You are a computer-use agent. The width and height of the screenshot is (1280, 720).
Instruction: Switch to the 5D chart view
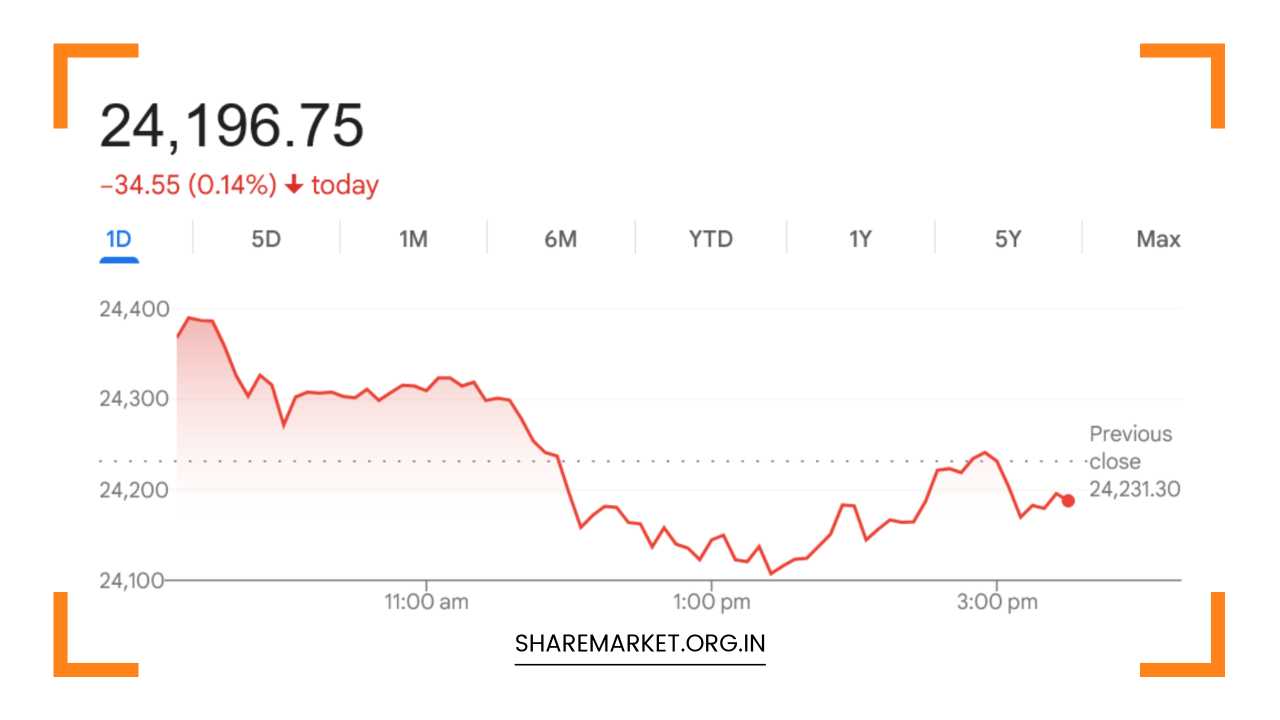(x=265, y=239)
